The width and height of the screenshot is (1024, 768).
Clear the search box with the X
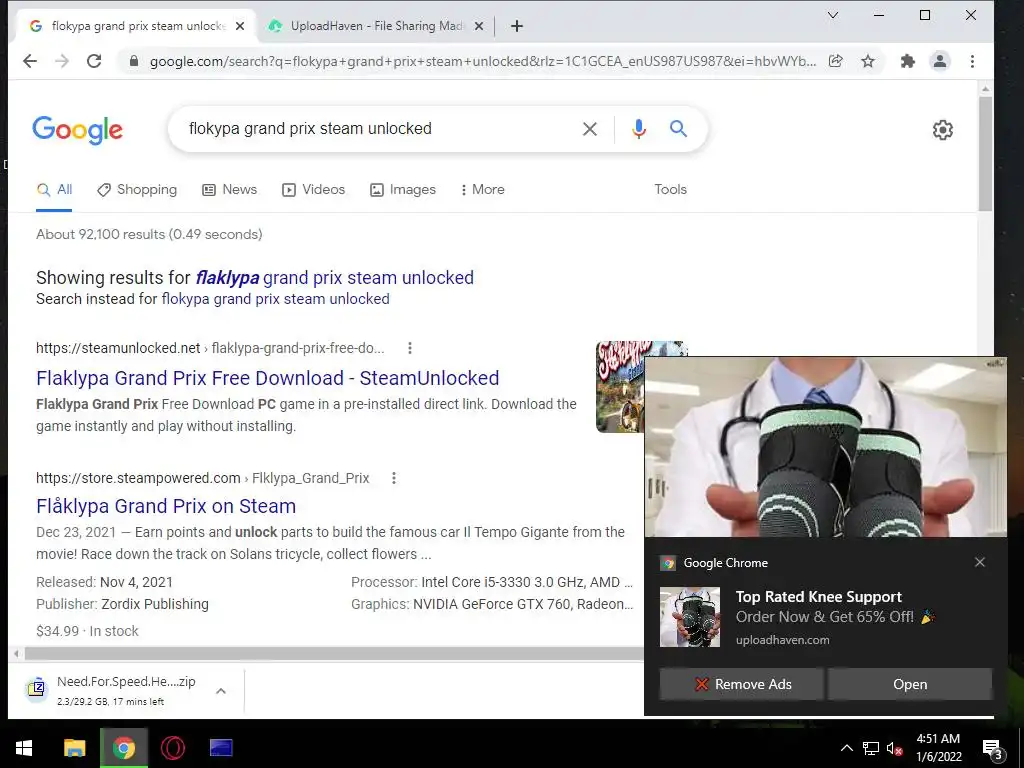590,129
